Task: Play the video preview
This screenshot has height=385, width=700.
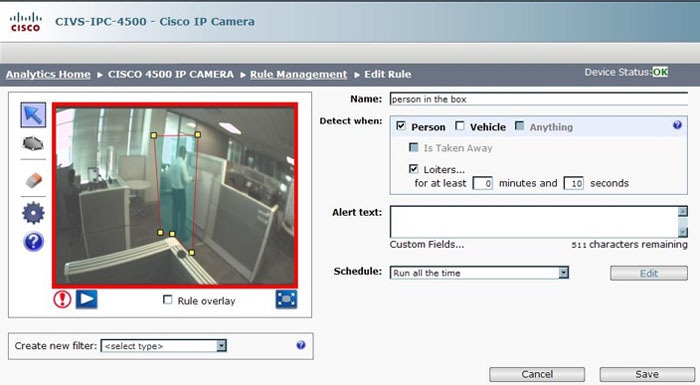Action: [87, 299]
